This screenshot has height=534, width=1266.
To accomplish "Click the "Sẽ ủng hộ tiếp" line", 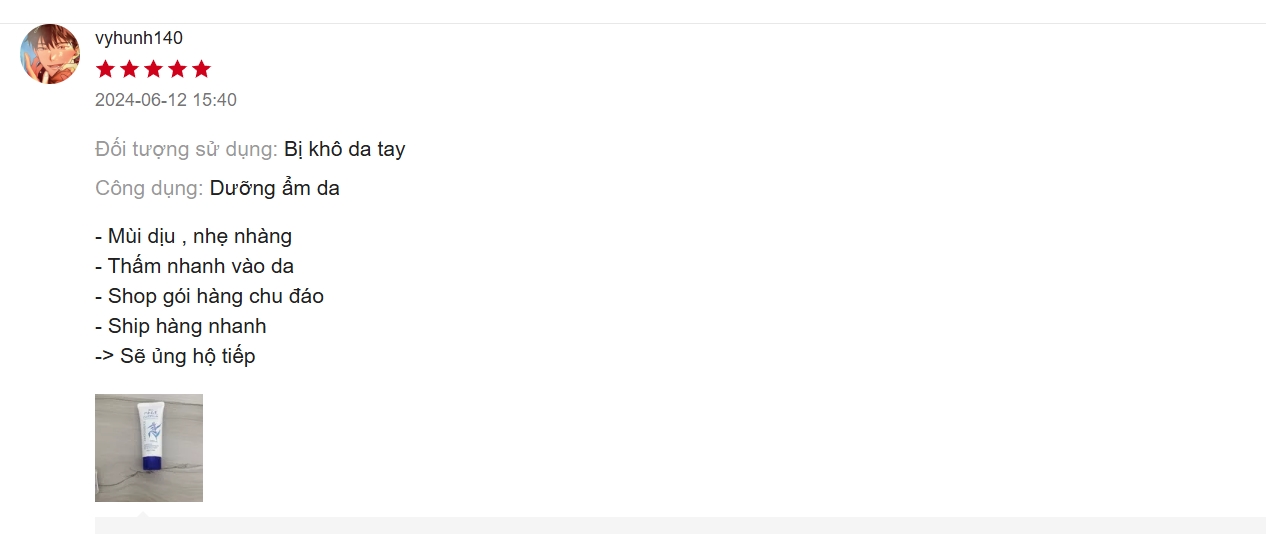I will [176, 356].
